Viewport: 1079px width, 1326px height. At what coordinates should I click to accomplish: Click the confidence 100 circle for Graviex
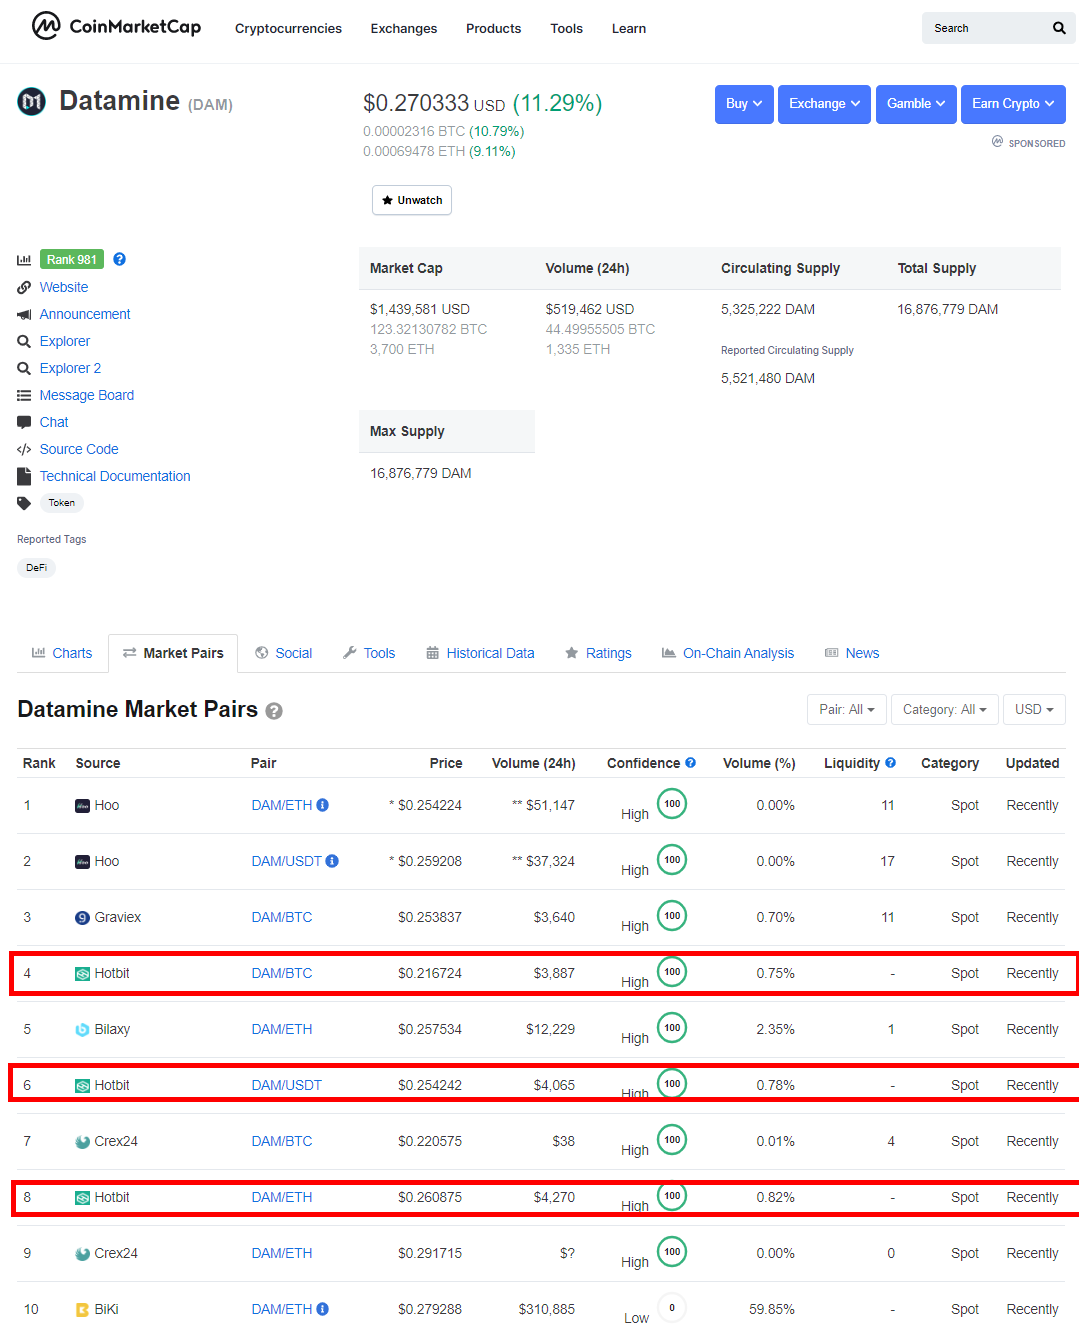672,915
